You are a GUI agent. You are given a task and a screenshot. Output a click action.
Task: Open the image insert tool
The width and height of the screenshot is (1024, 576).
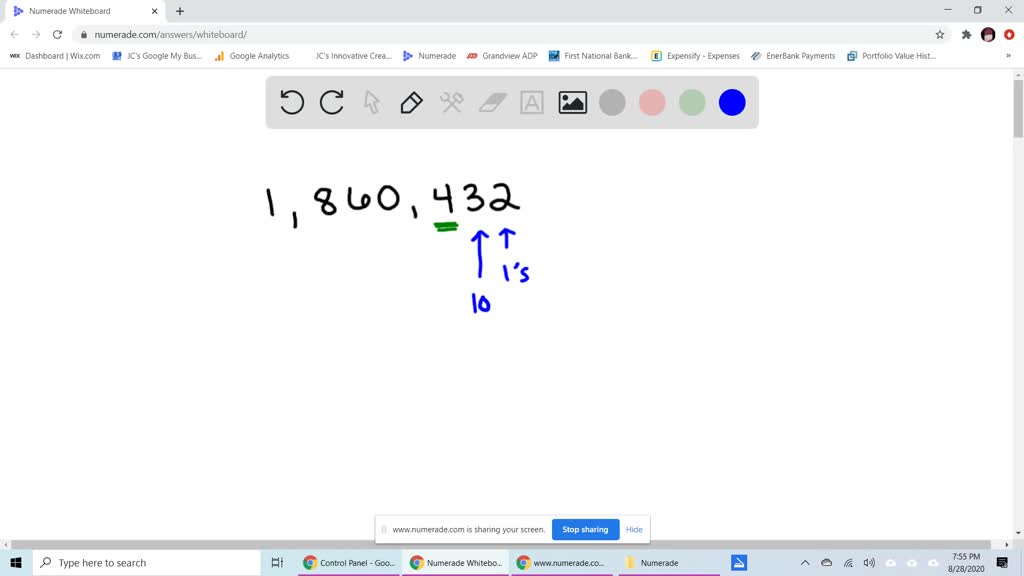(571, 102)
